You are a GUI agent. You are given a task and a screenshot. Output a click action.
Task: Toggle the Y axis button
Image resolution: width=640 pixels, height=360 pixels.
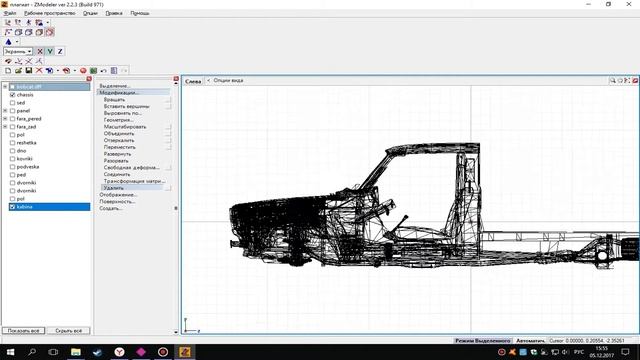coord(50,51)
